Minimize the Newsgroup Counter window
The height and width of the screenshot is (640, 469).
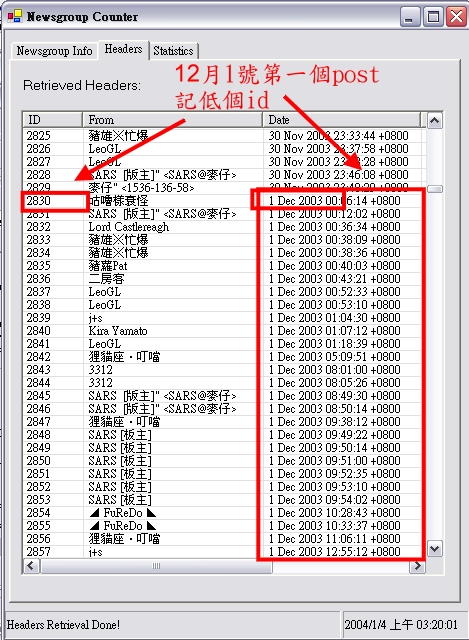point(410,17)
